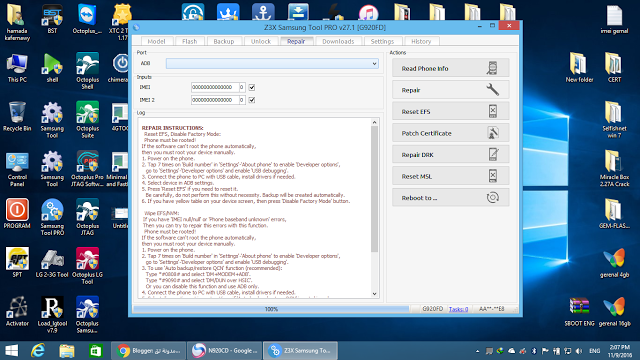The image size is (640, 360).
Task: Open the LG 2-3G Tool icon
Action: click(x=52, y=262)
